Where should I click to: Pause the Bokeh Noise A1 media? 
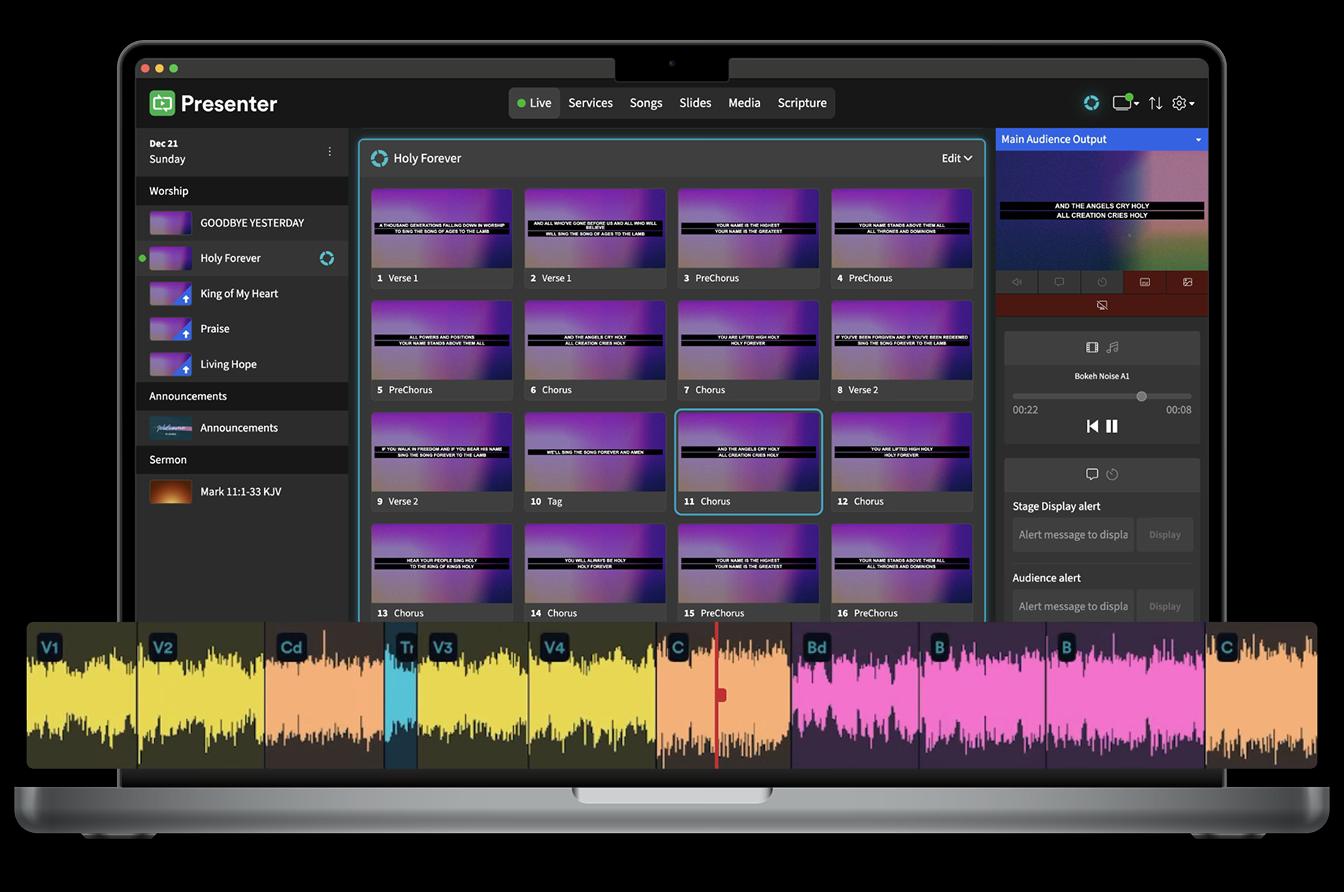(1111, 426)
